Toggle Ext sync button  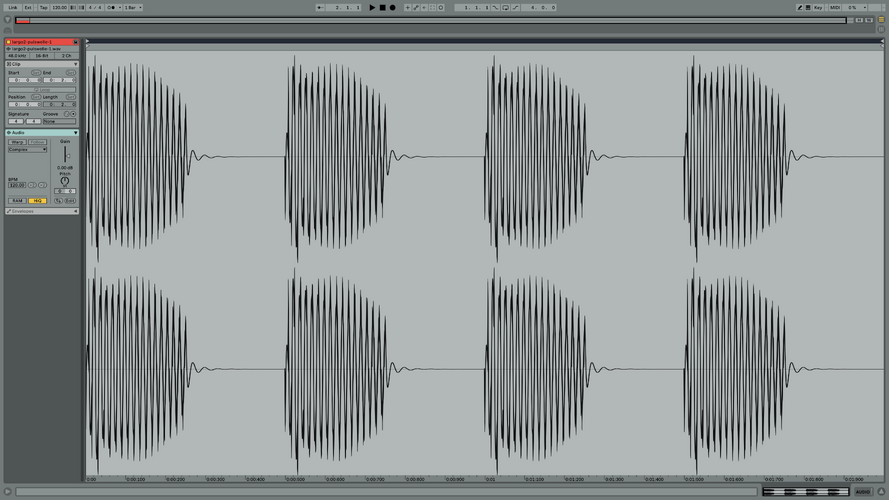(x=28, y=7)
